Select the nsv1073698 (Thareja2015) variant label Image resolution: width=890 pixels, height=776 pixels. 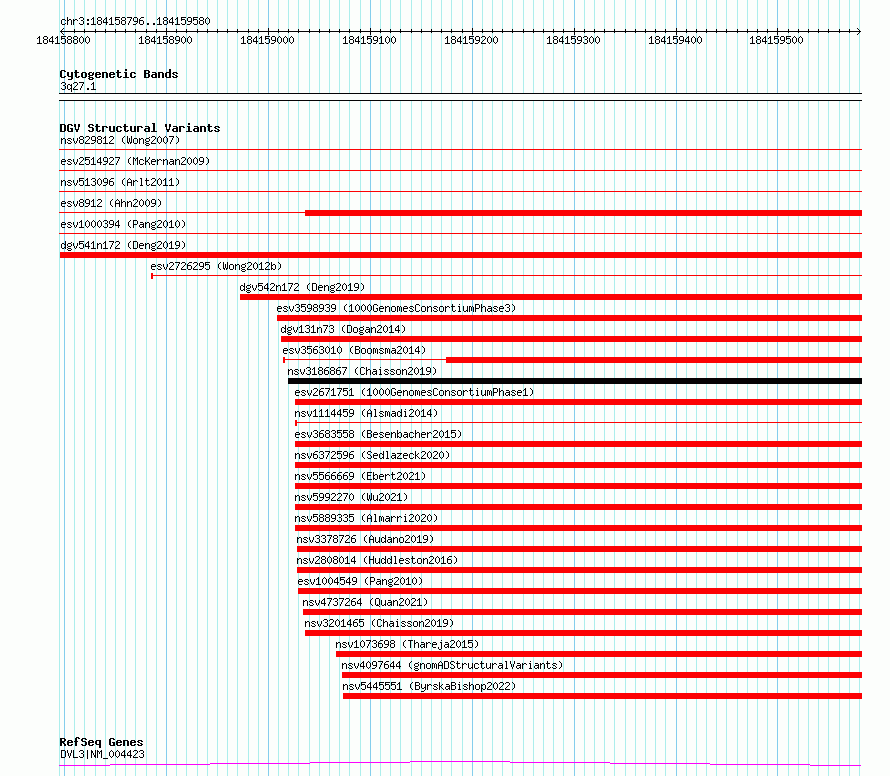(x=407, y=644)
